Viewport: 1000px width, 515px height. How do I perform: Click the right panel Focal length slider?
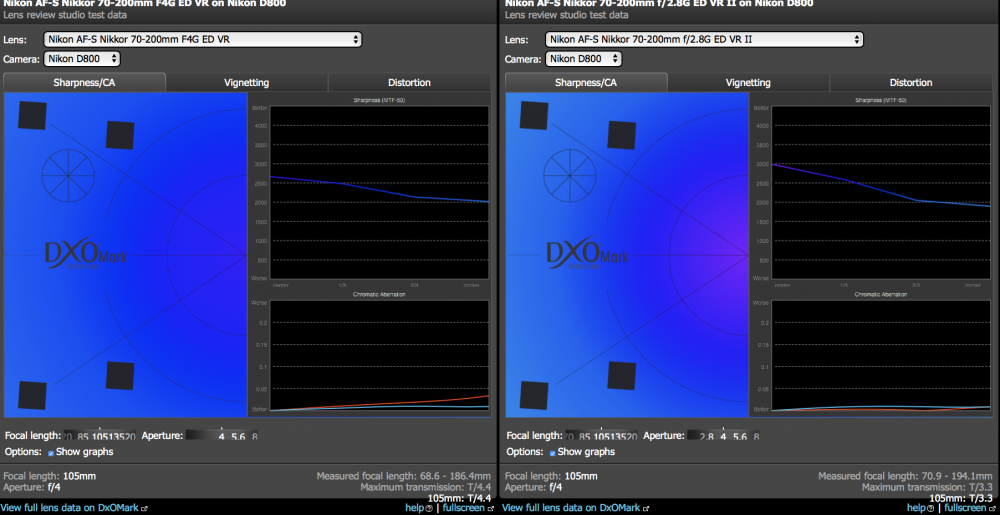point(601,436)
